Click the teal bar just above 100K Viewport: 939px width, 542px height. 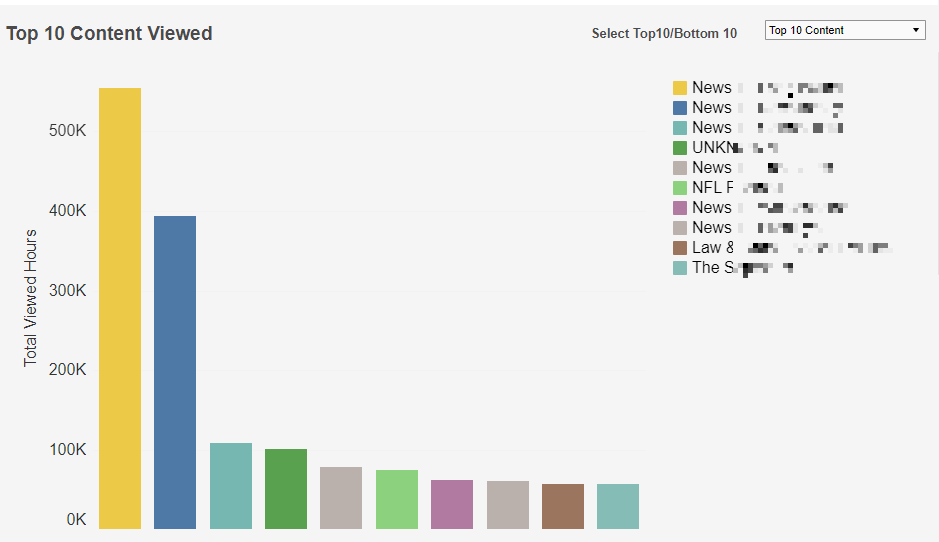point(231,486)
